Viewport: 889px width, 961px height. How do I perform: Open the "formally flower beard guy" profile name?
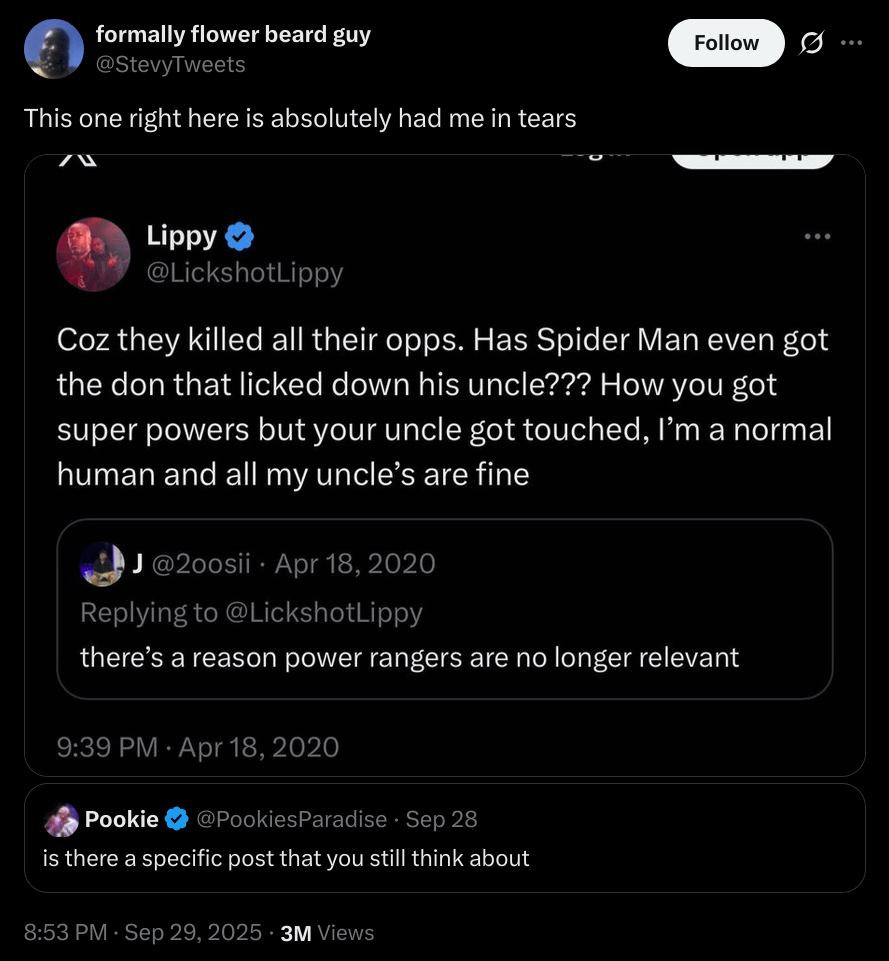(233, 34)
